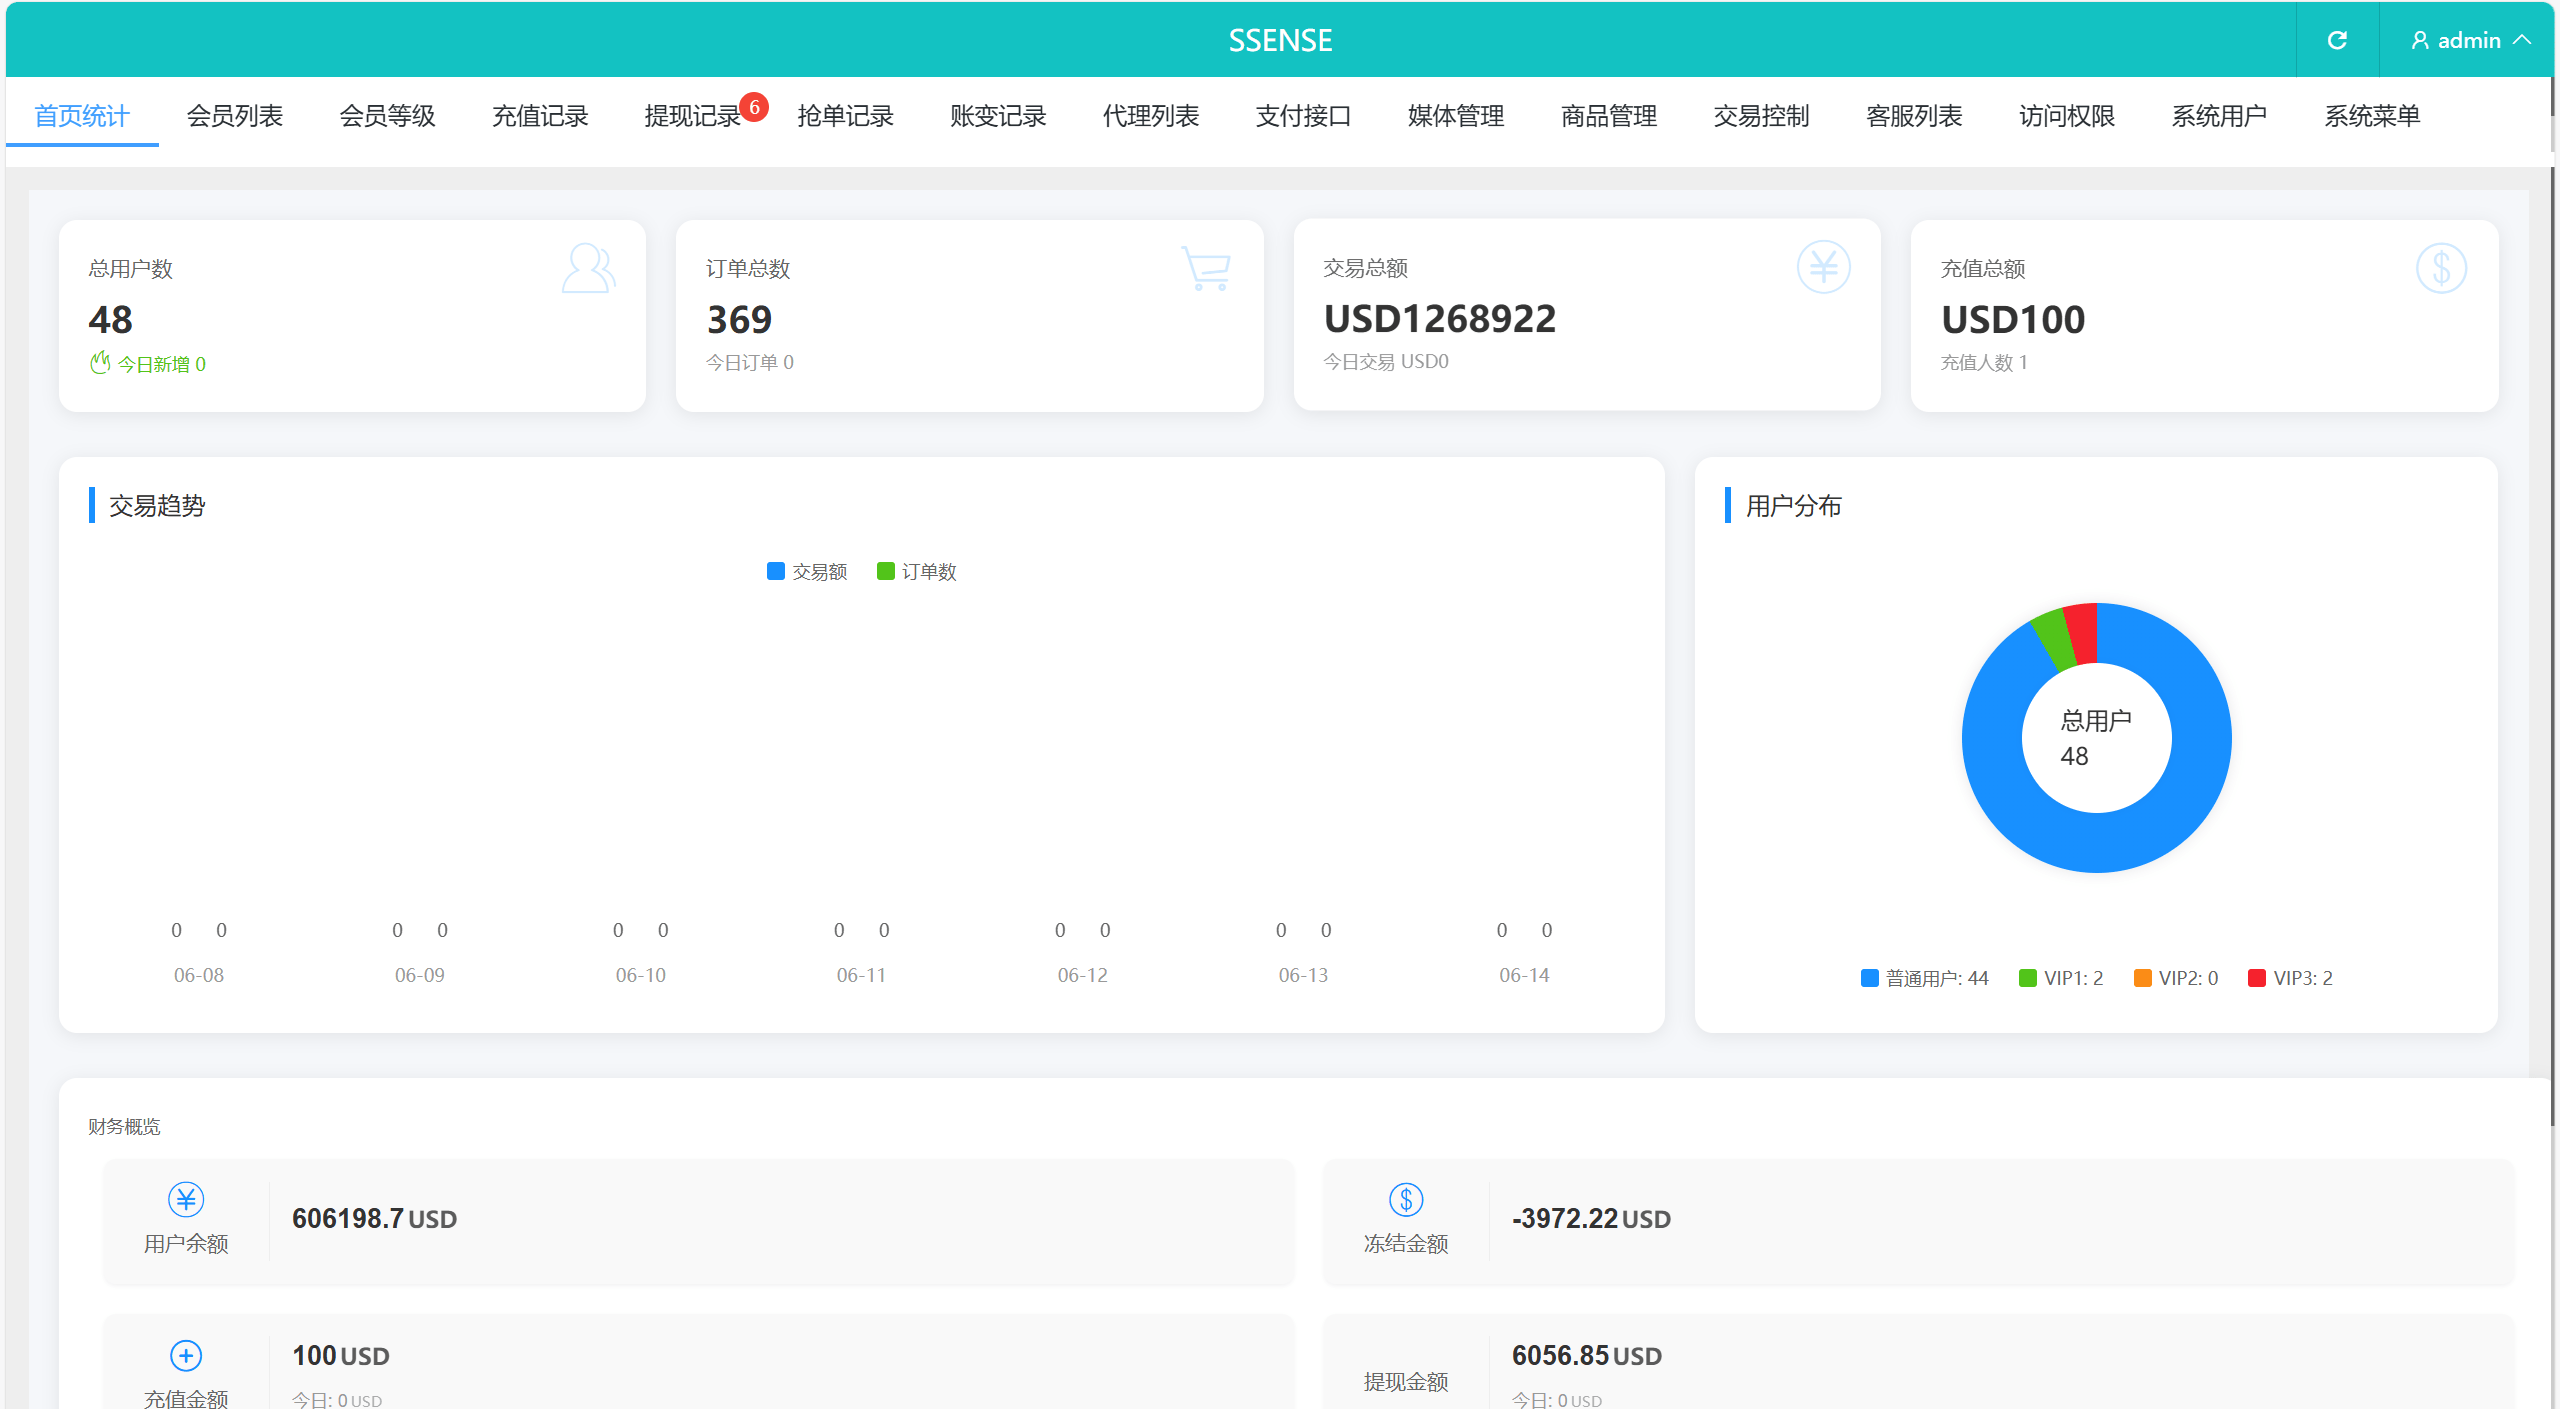Toggle 普通用户 legend in user distribution
The image size is (2560, 1409).
[1924, 978]
